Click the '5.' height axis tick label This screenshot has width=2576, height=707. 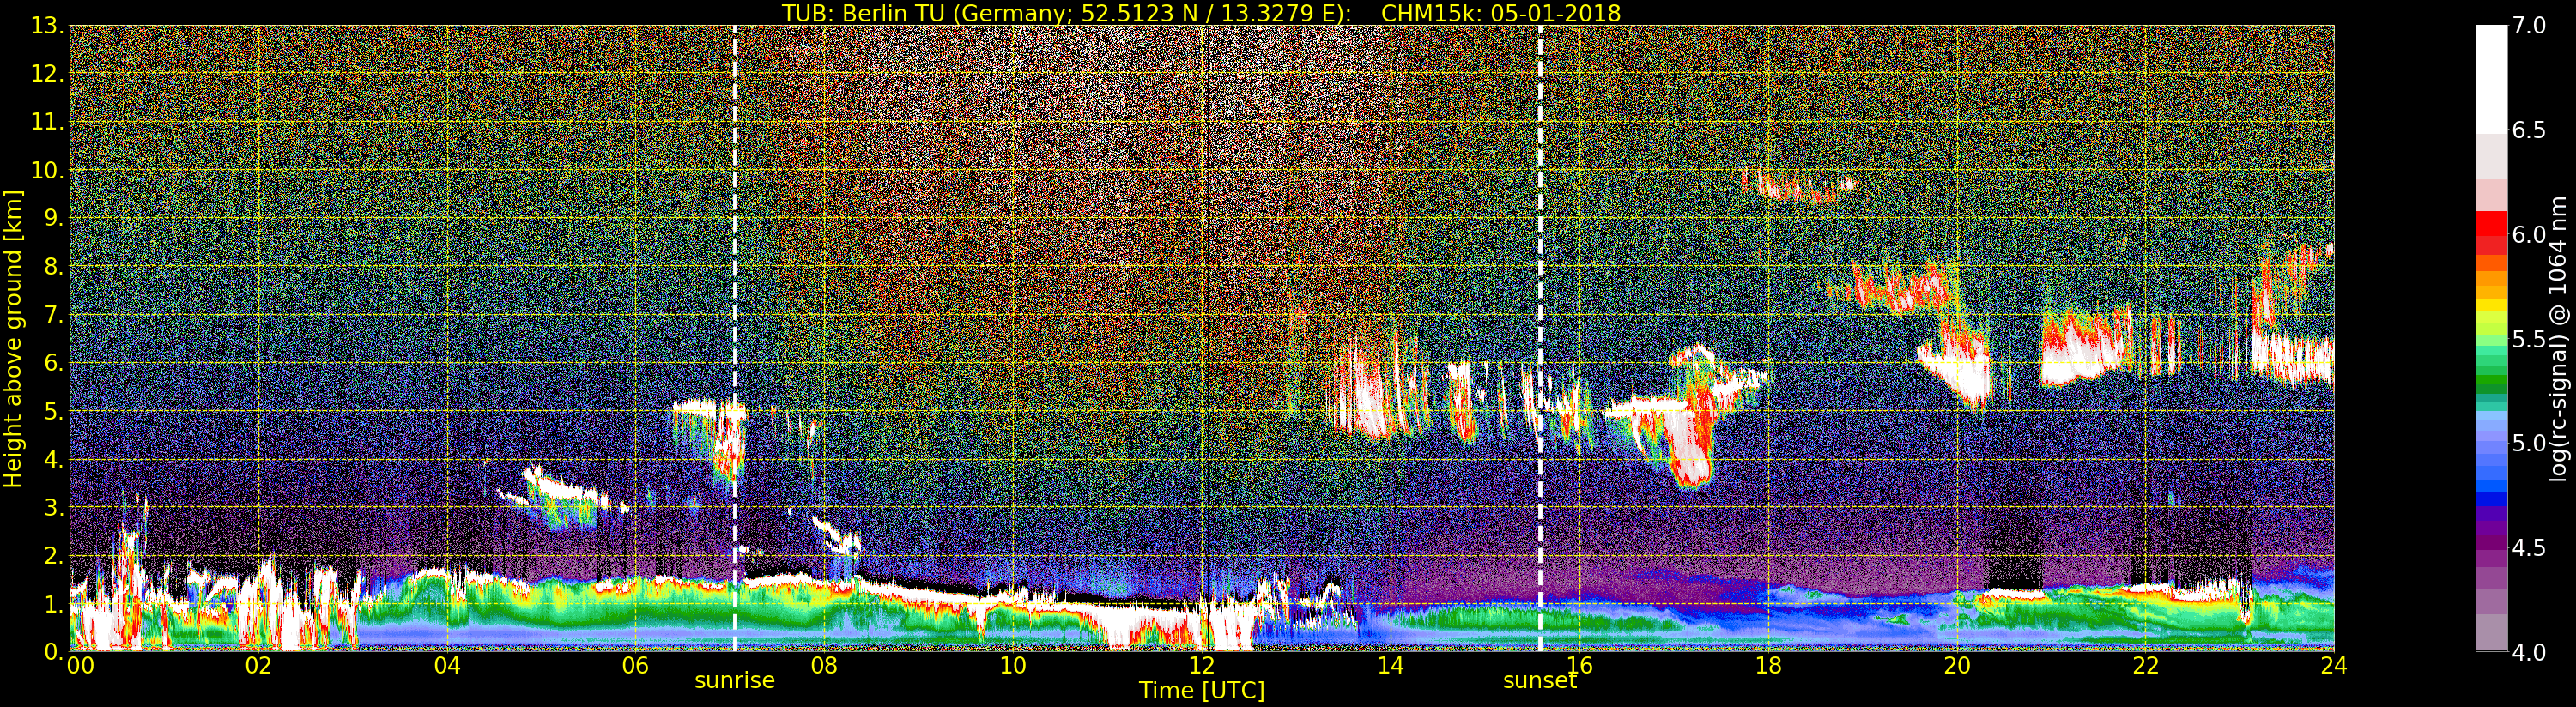tap(54, 411)
